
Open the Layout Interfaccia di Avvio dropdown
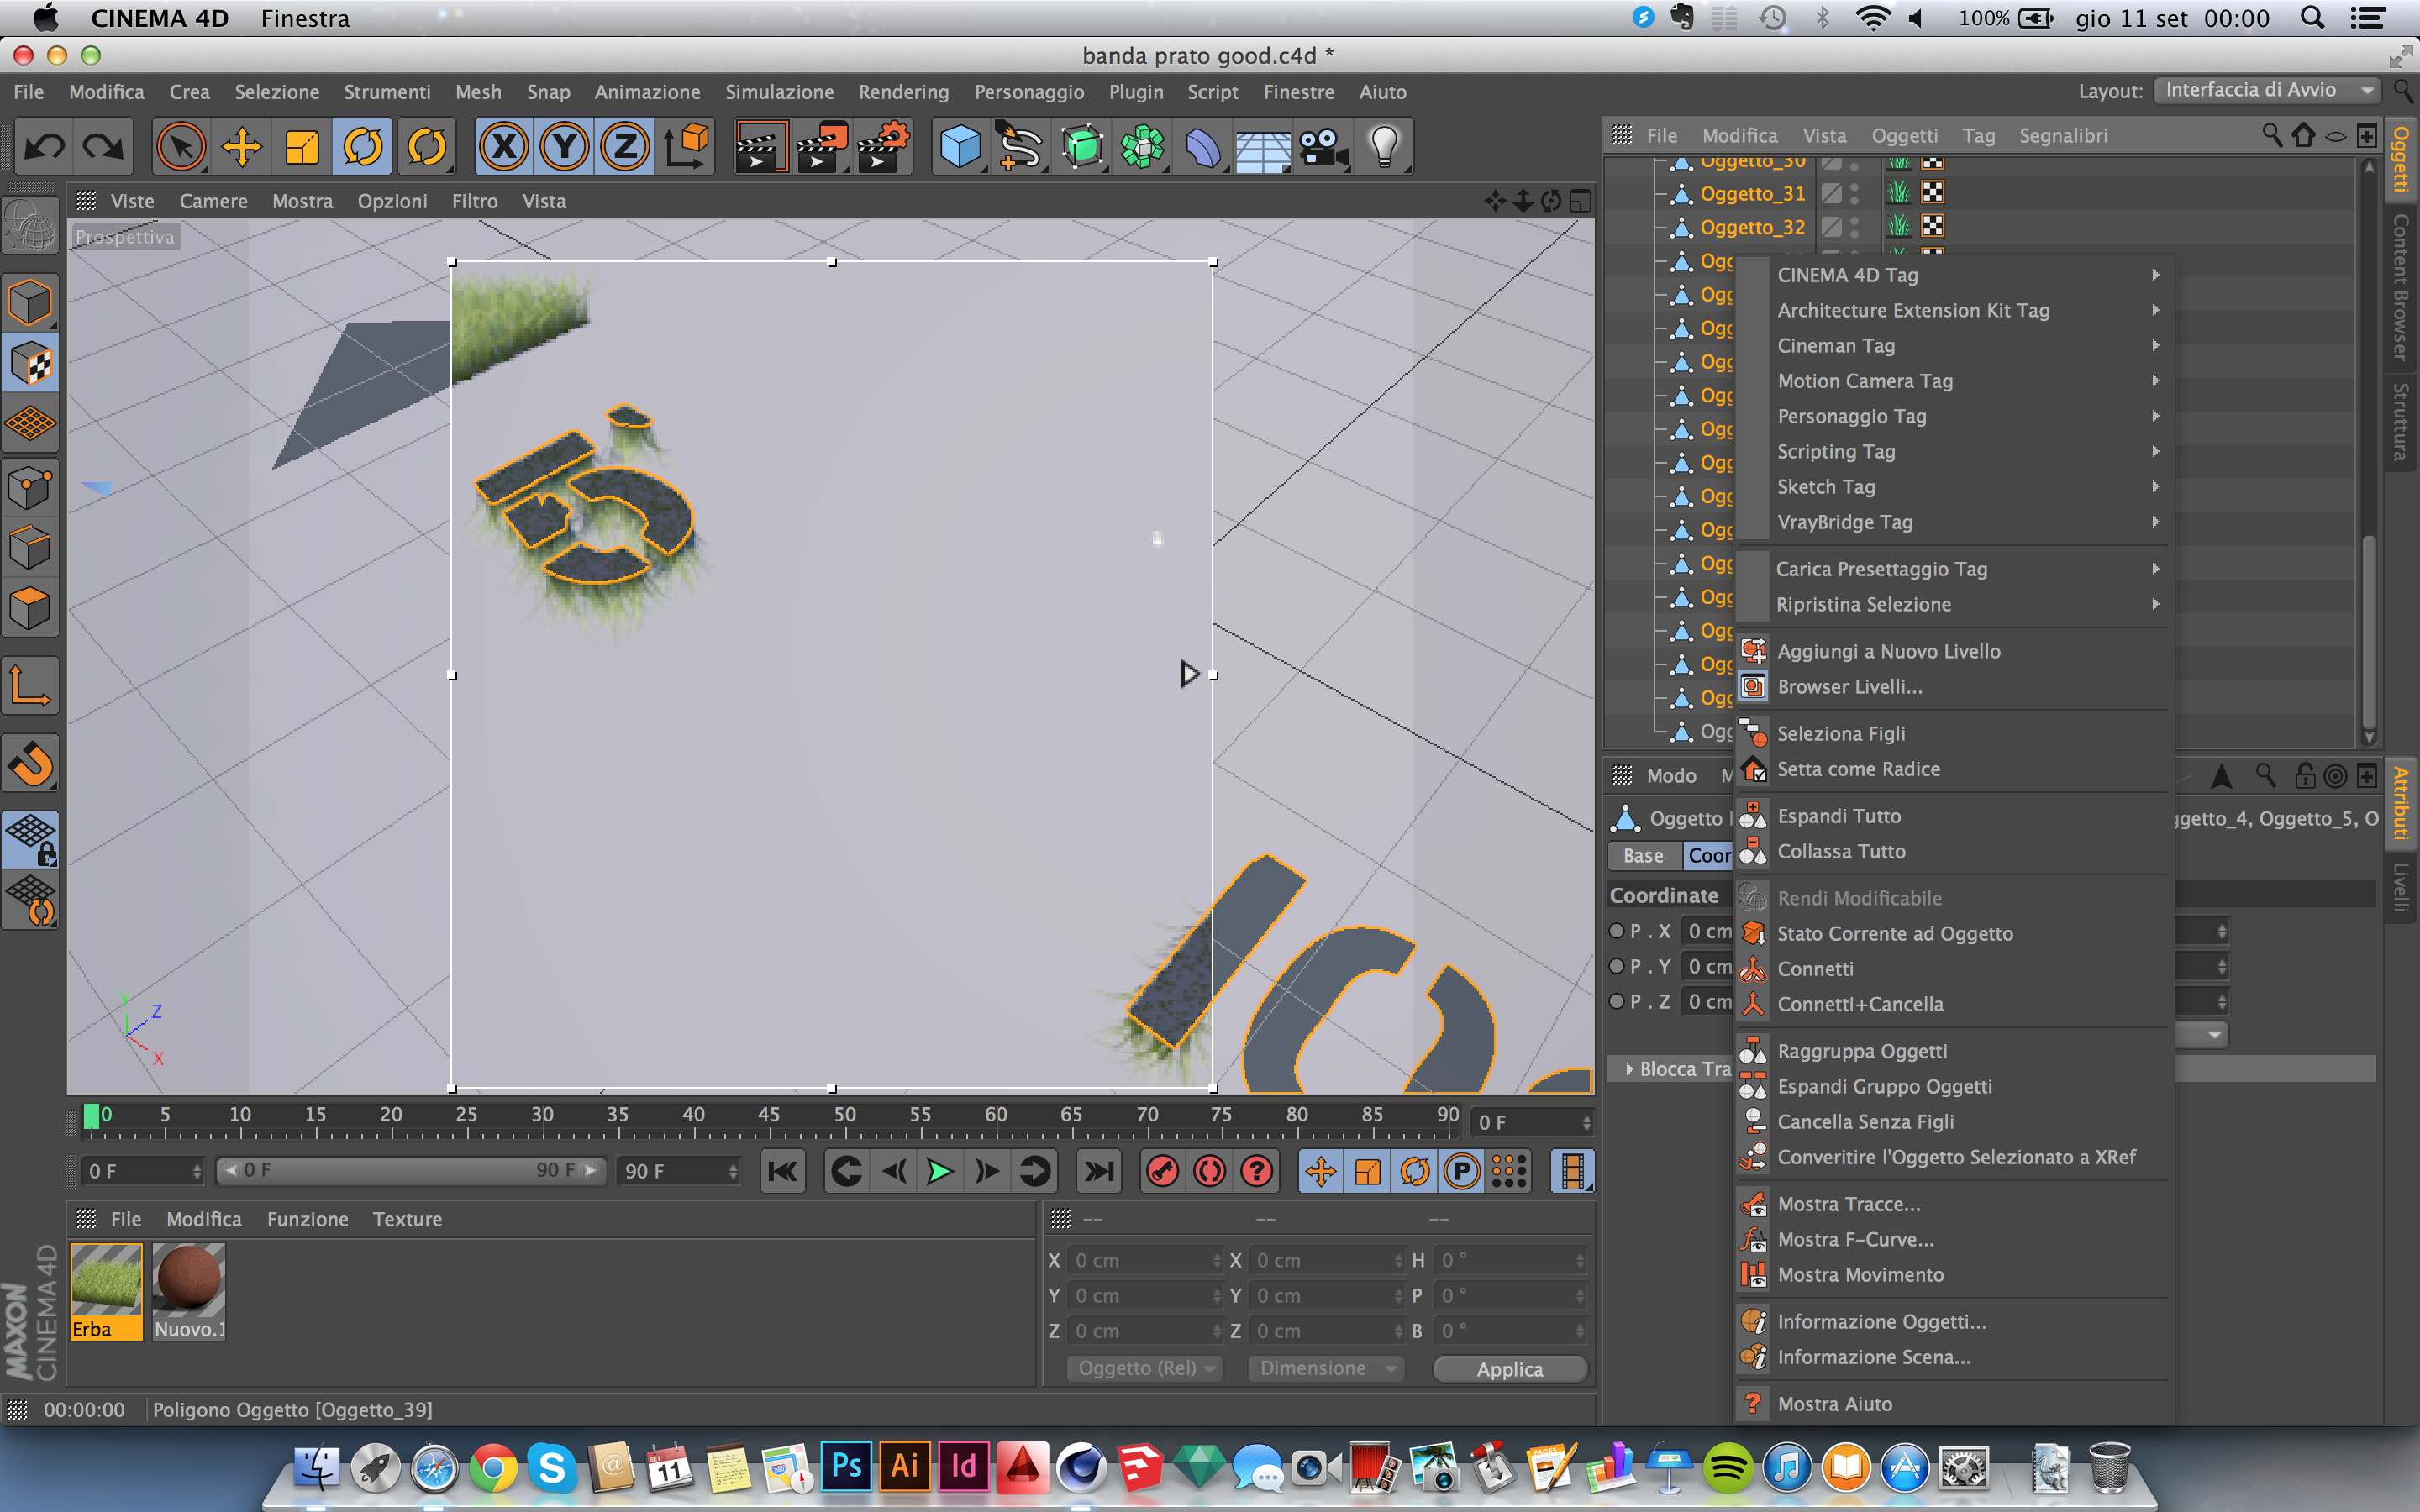(x=2265, y=90)
